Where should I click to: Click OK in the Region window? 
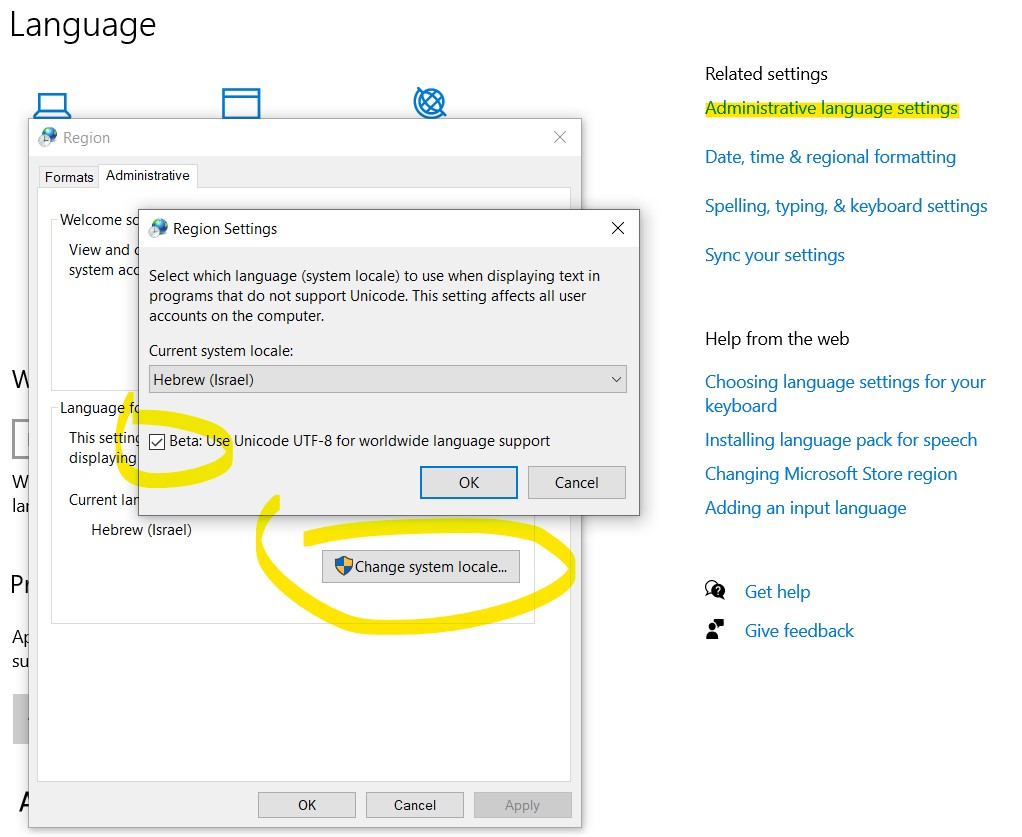(x=307, y=805)
